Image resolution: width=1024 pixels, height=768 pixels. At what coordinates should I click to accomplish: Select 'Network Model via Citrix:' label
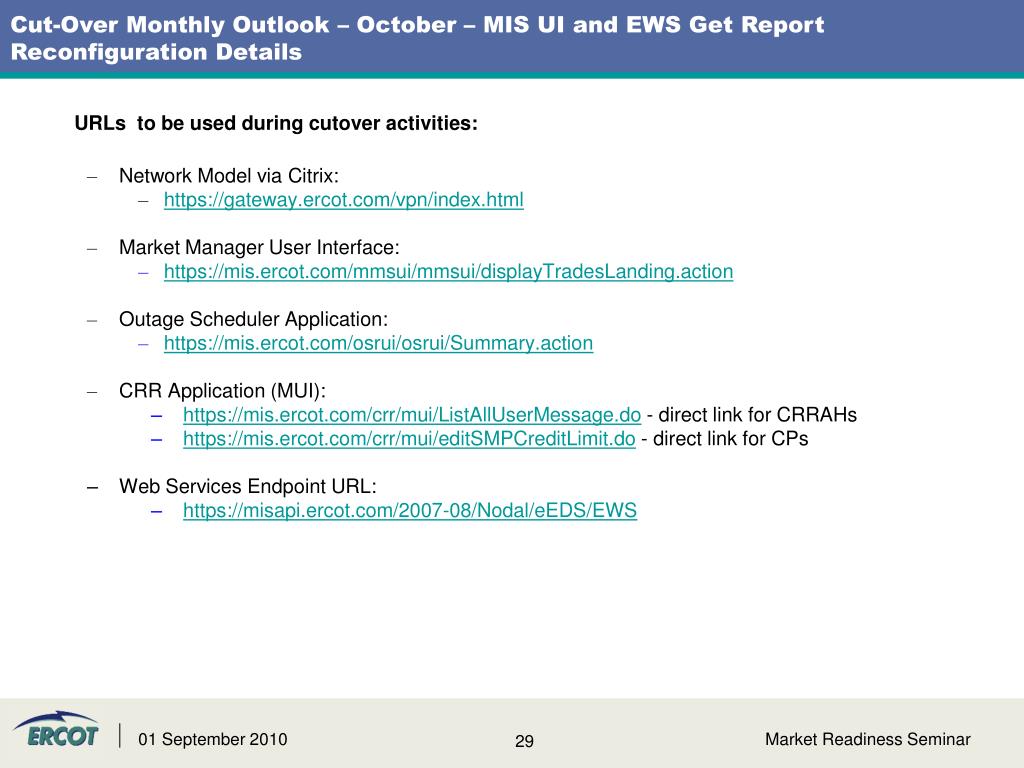[229, 176]
